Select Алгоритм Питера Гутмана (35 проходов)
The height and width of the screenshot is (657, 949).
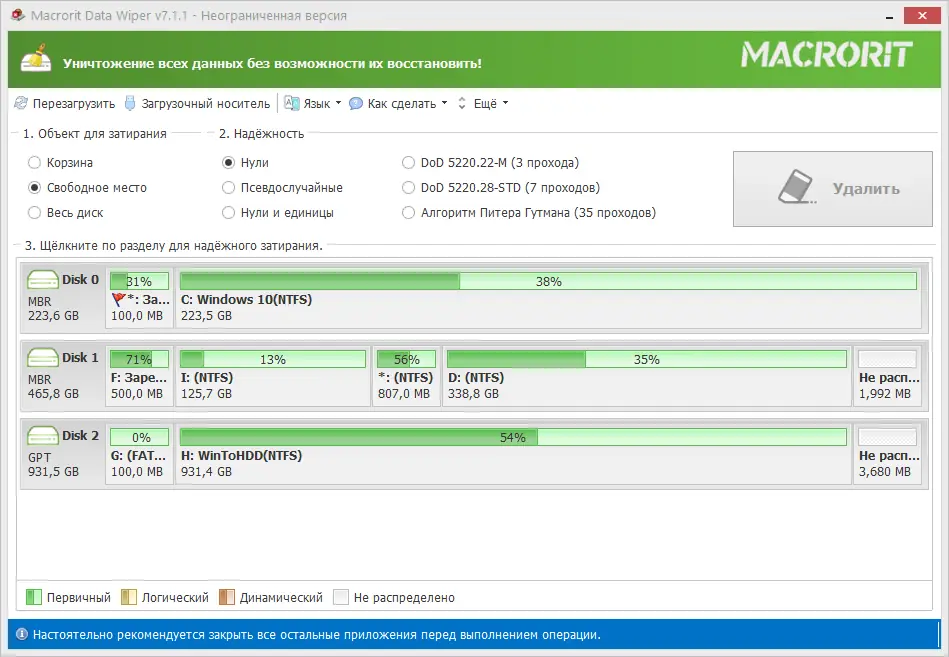click(x=408, y=212)
